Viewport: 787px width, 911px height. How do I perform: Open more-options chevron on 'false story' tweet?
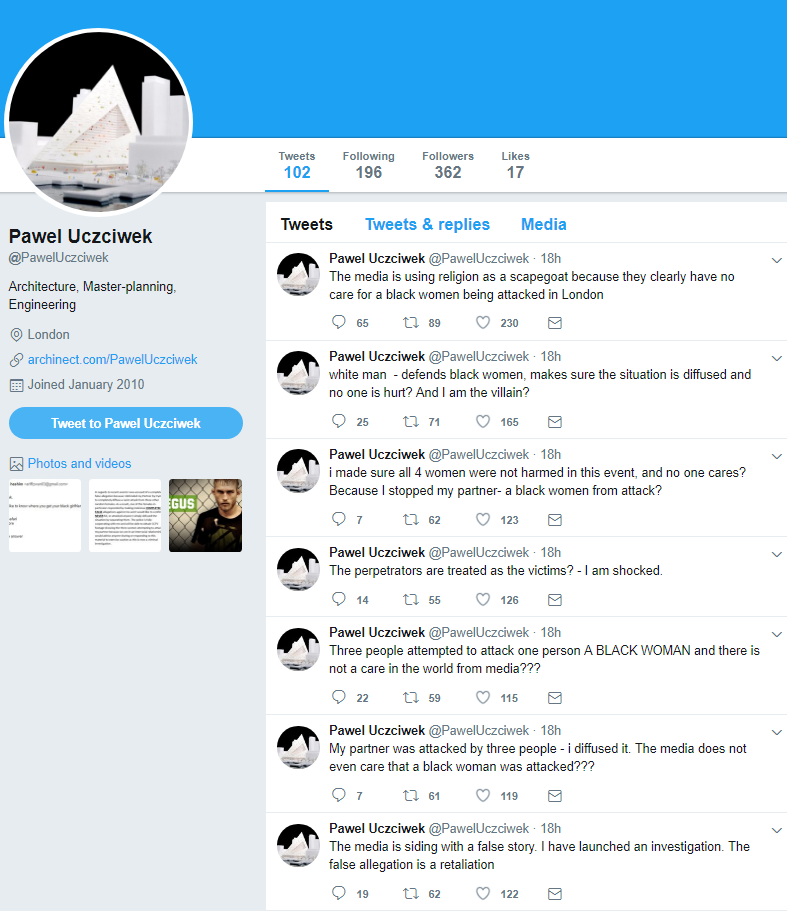[x=777, y=830]
